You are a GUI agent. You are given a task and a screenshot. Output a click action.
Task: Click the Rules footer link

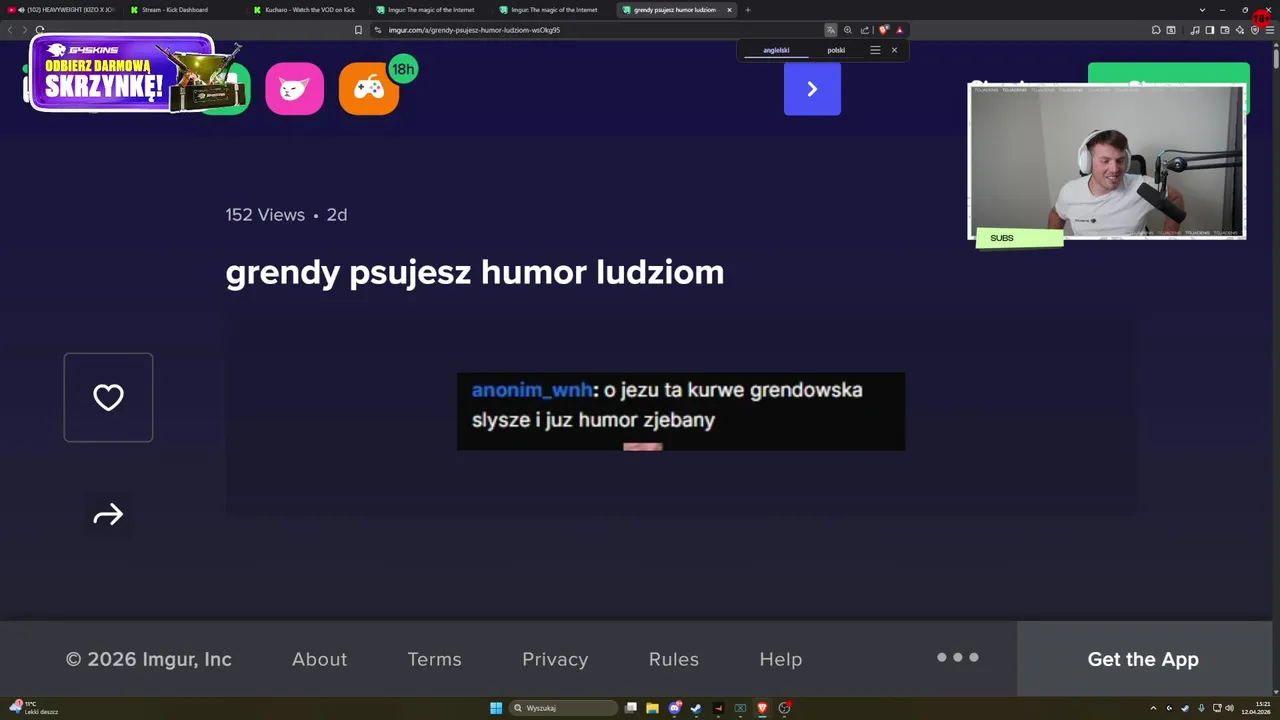674,659
